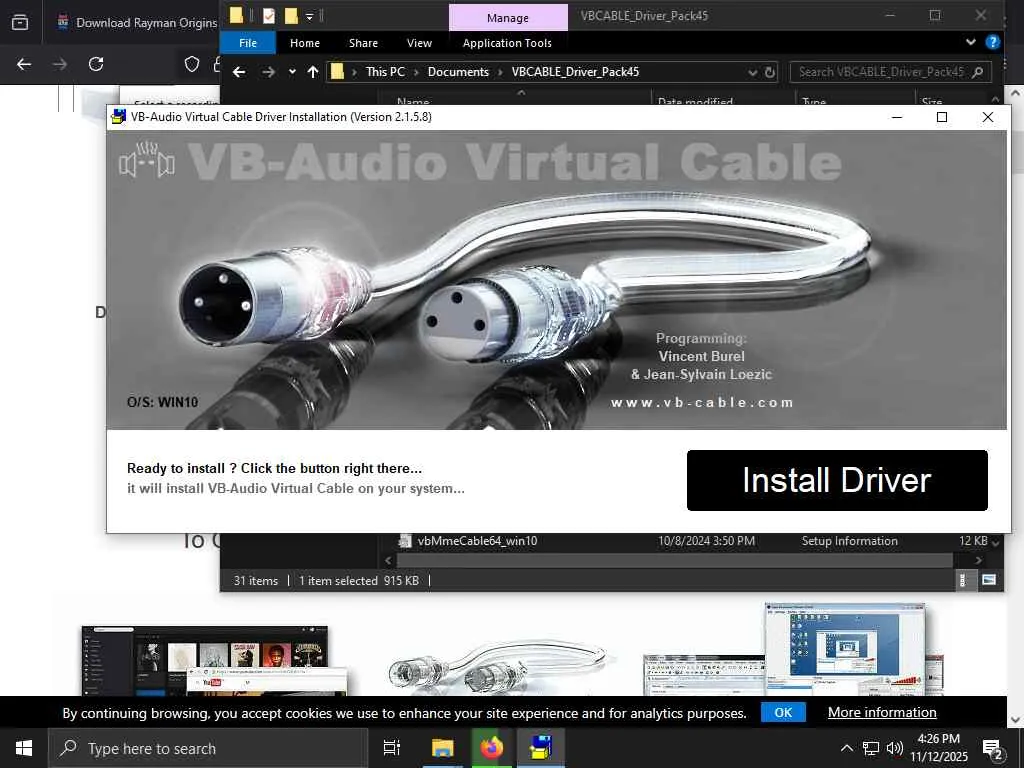1024x768 pixels.
Task: Click Explorer horizontal scrollbar left arrow
Action: pos(388,560)
